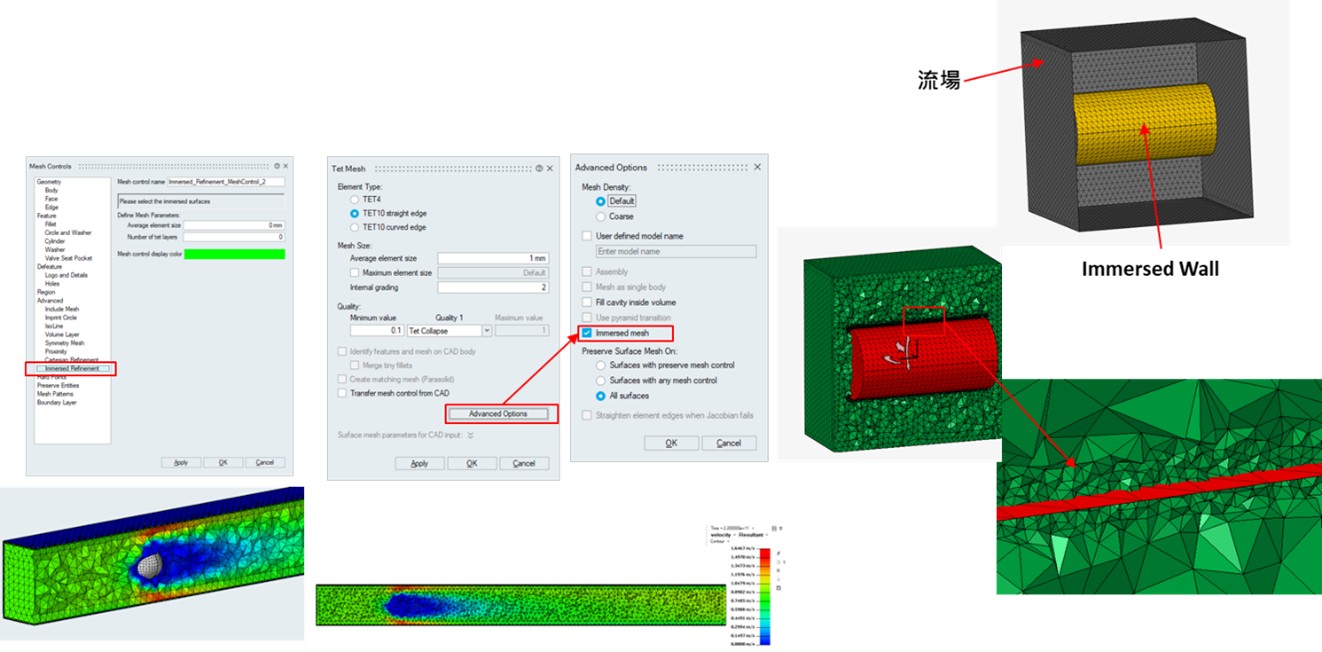Select TET10 curved edge option
This screenshot has height=652, width=1322.
click(x=355, y=227)
